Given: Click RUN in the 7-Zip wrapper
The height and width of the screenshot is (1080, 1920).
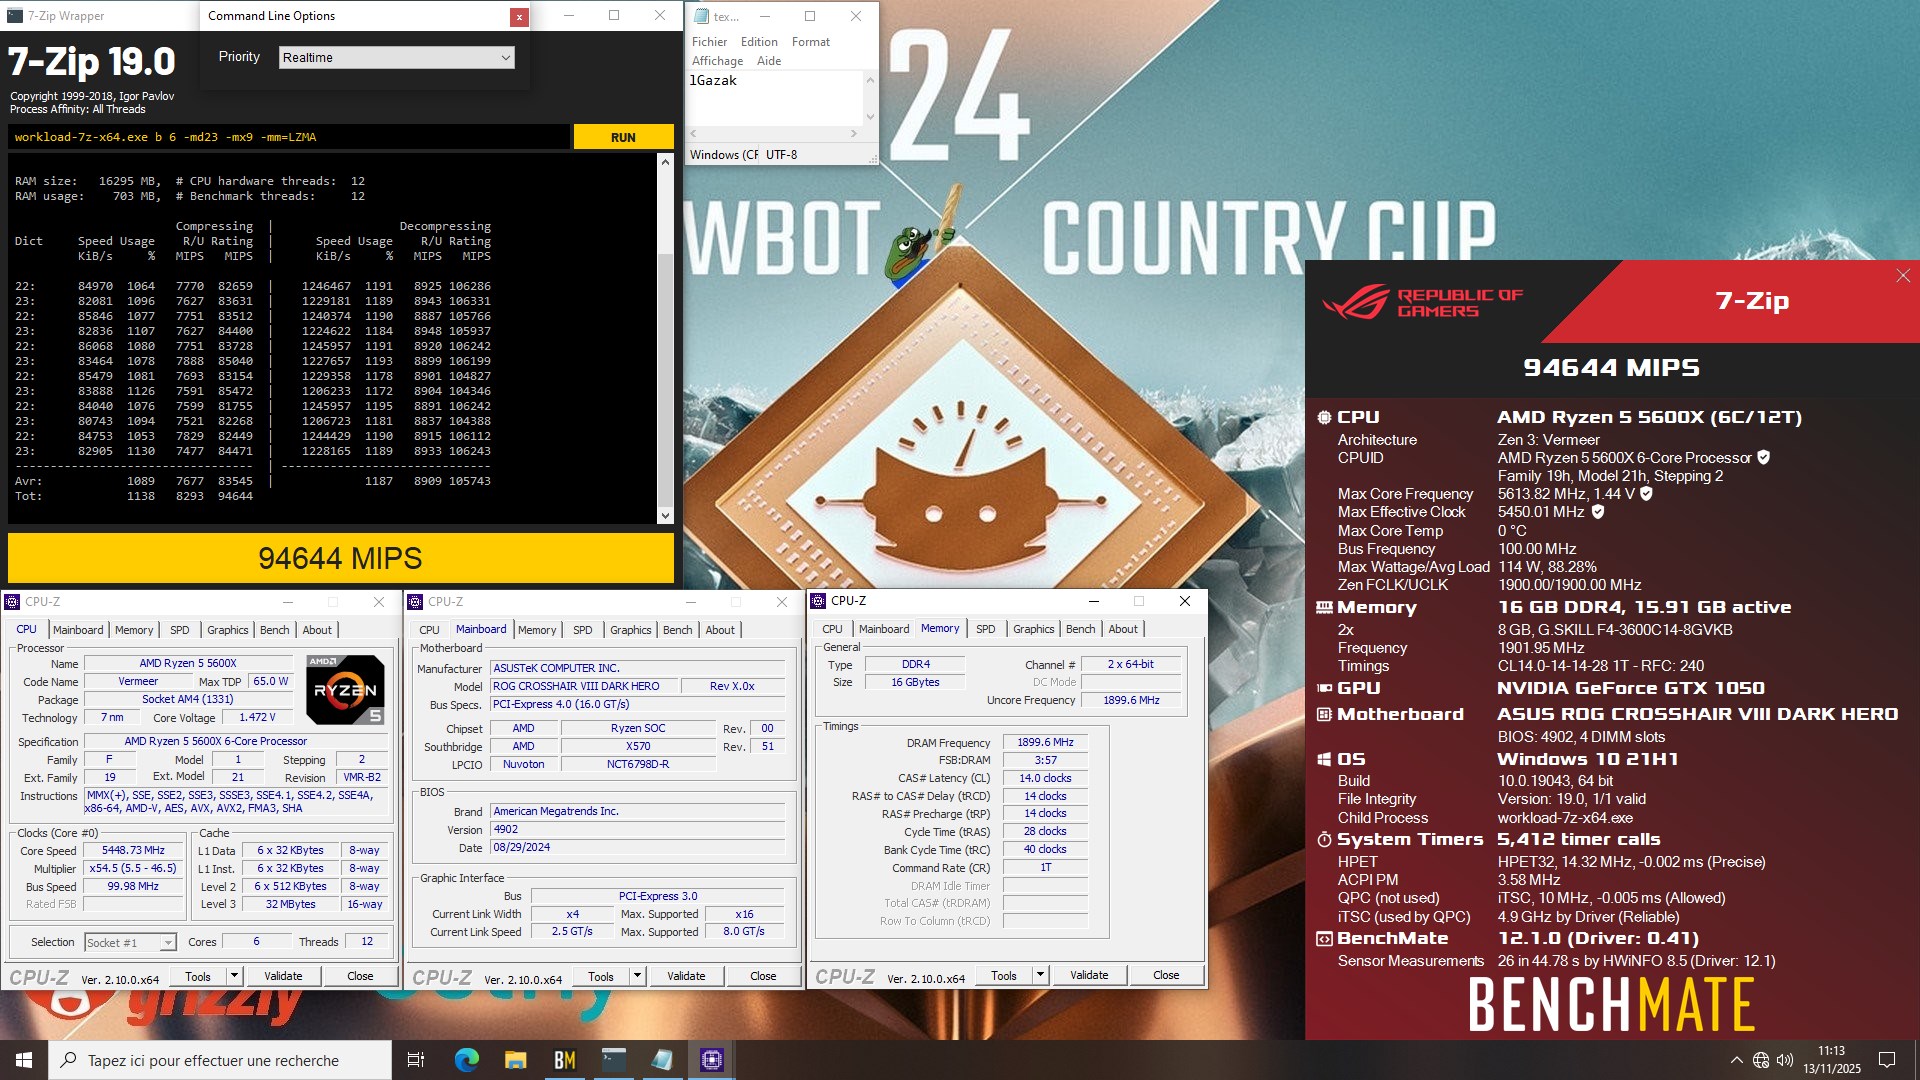Looking at the screenshot, I should 623,137.
